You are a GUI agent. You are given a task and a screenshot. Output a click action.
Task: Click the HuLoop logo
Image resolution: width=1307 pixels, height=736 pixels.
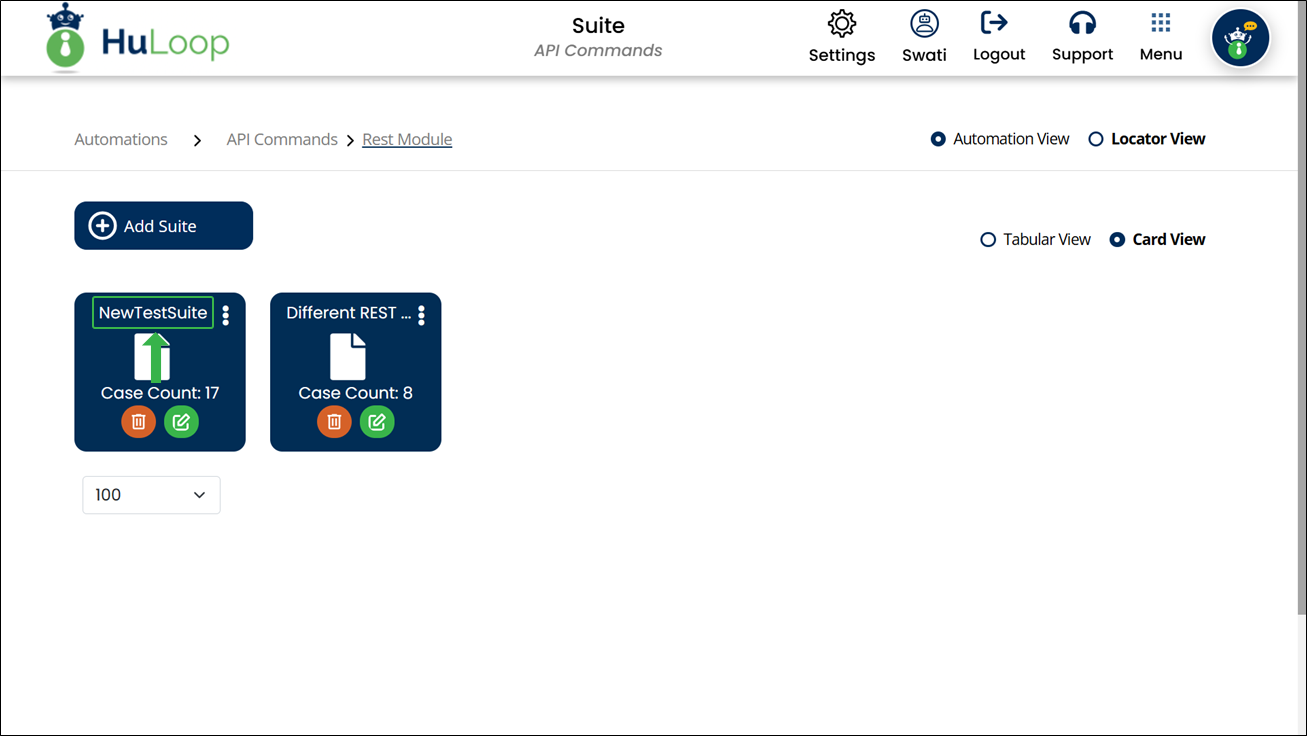tap(138, 38)
